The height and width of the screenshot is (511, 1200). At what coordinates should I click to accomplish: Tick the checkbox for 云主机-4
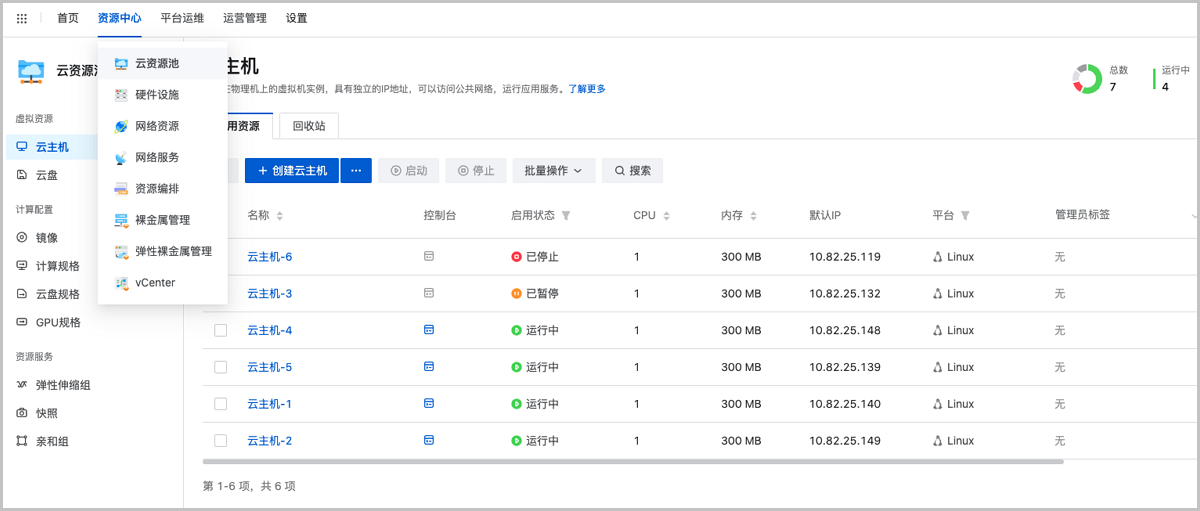coord(221,330)
